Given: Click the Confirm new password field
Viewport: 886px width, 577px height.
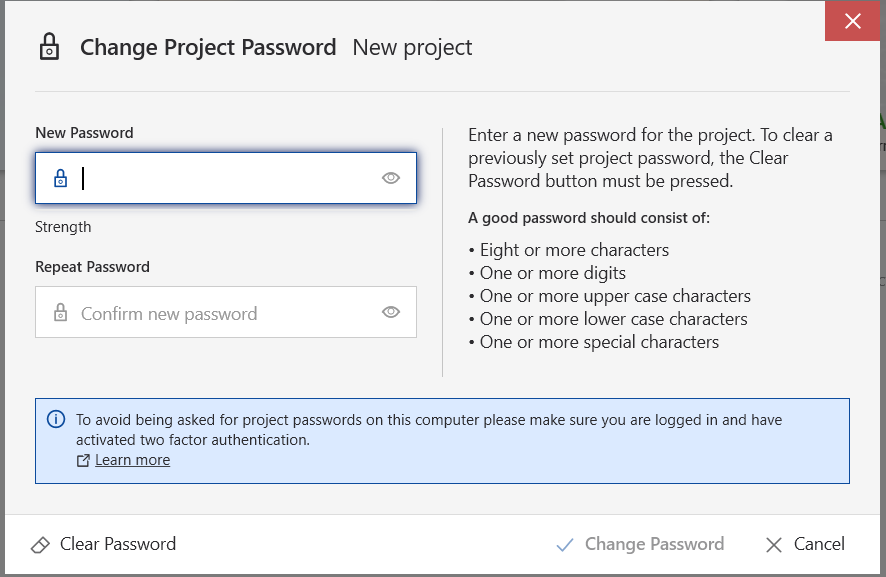Looking at the screenshot, I should pos(225,313).
